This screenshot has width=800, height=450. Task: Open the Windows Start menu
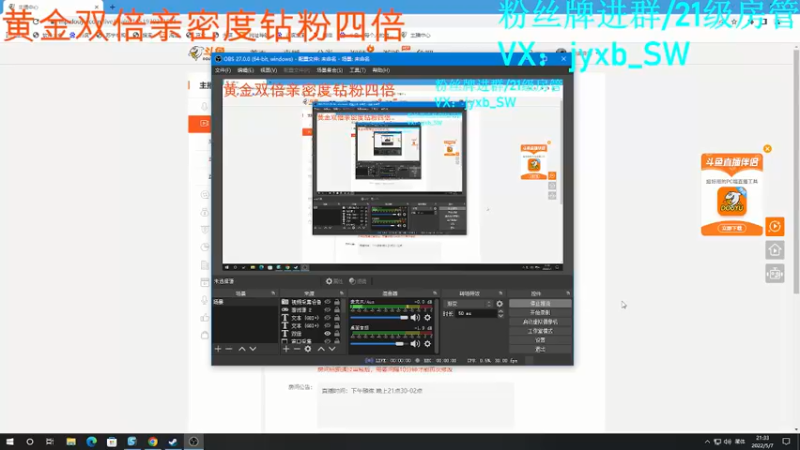[x=10, y=442]
